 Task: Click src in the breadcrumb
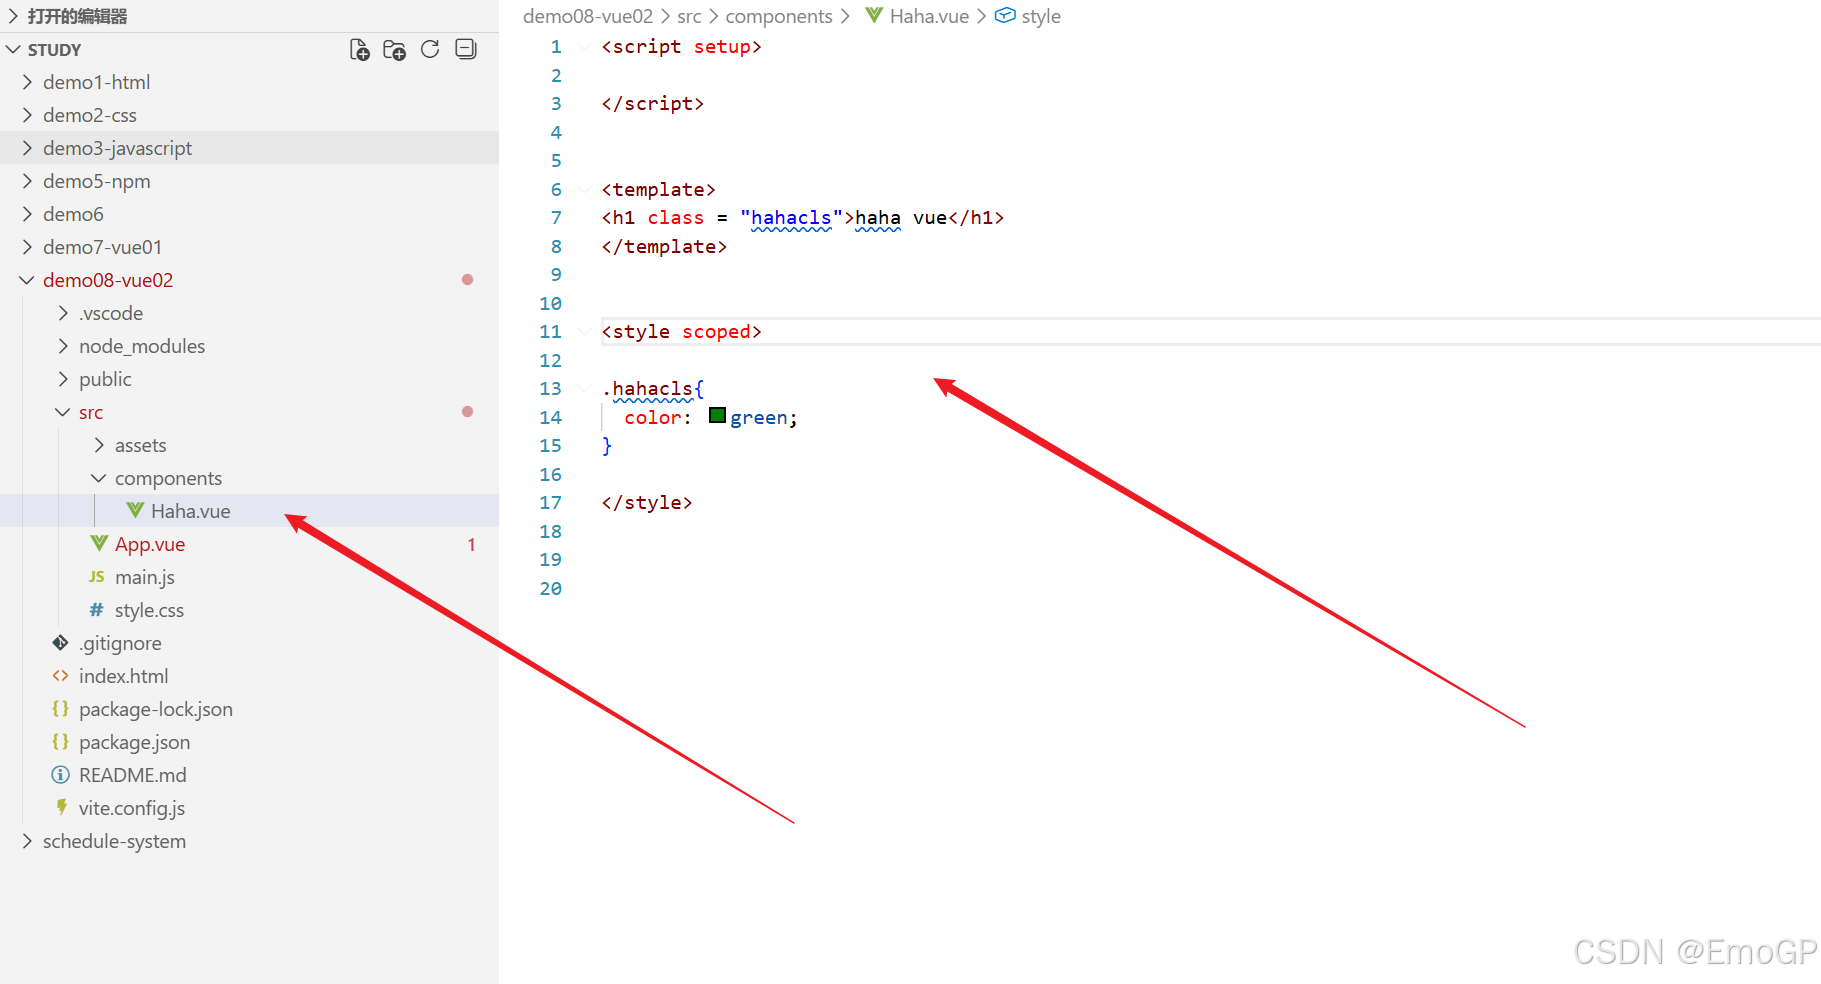(x=689, y=16)
